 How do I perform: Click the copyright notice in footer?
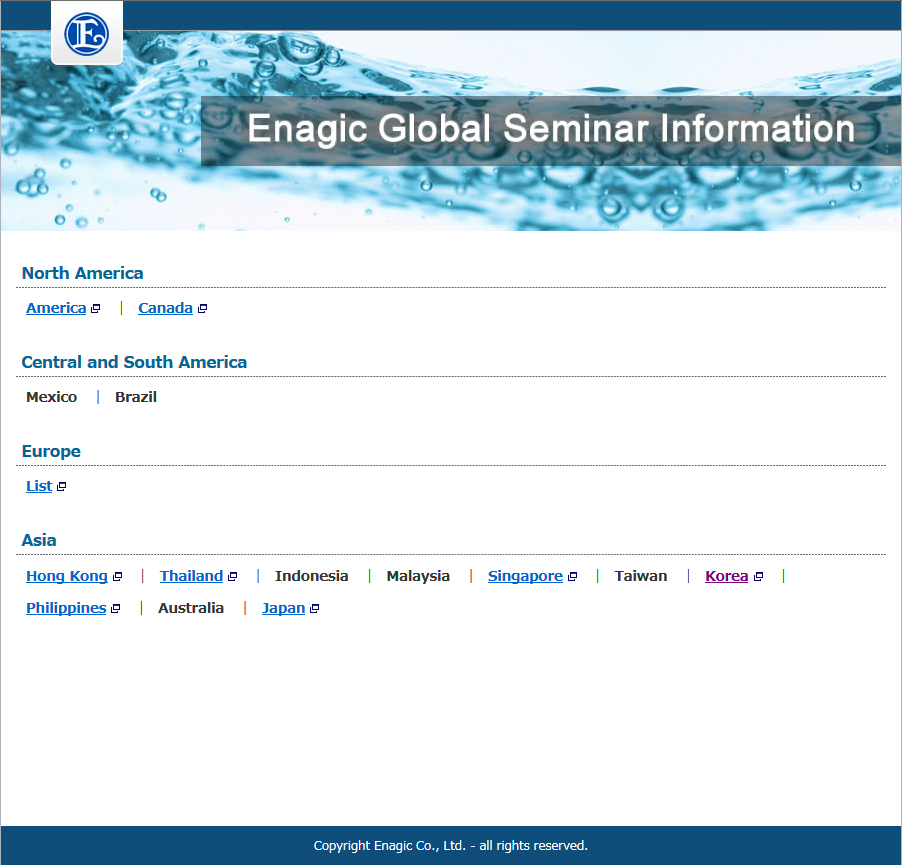[x=450, y=845]
